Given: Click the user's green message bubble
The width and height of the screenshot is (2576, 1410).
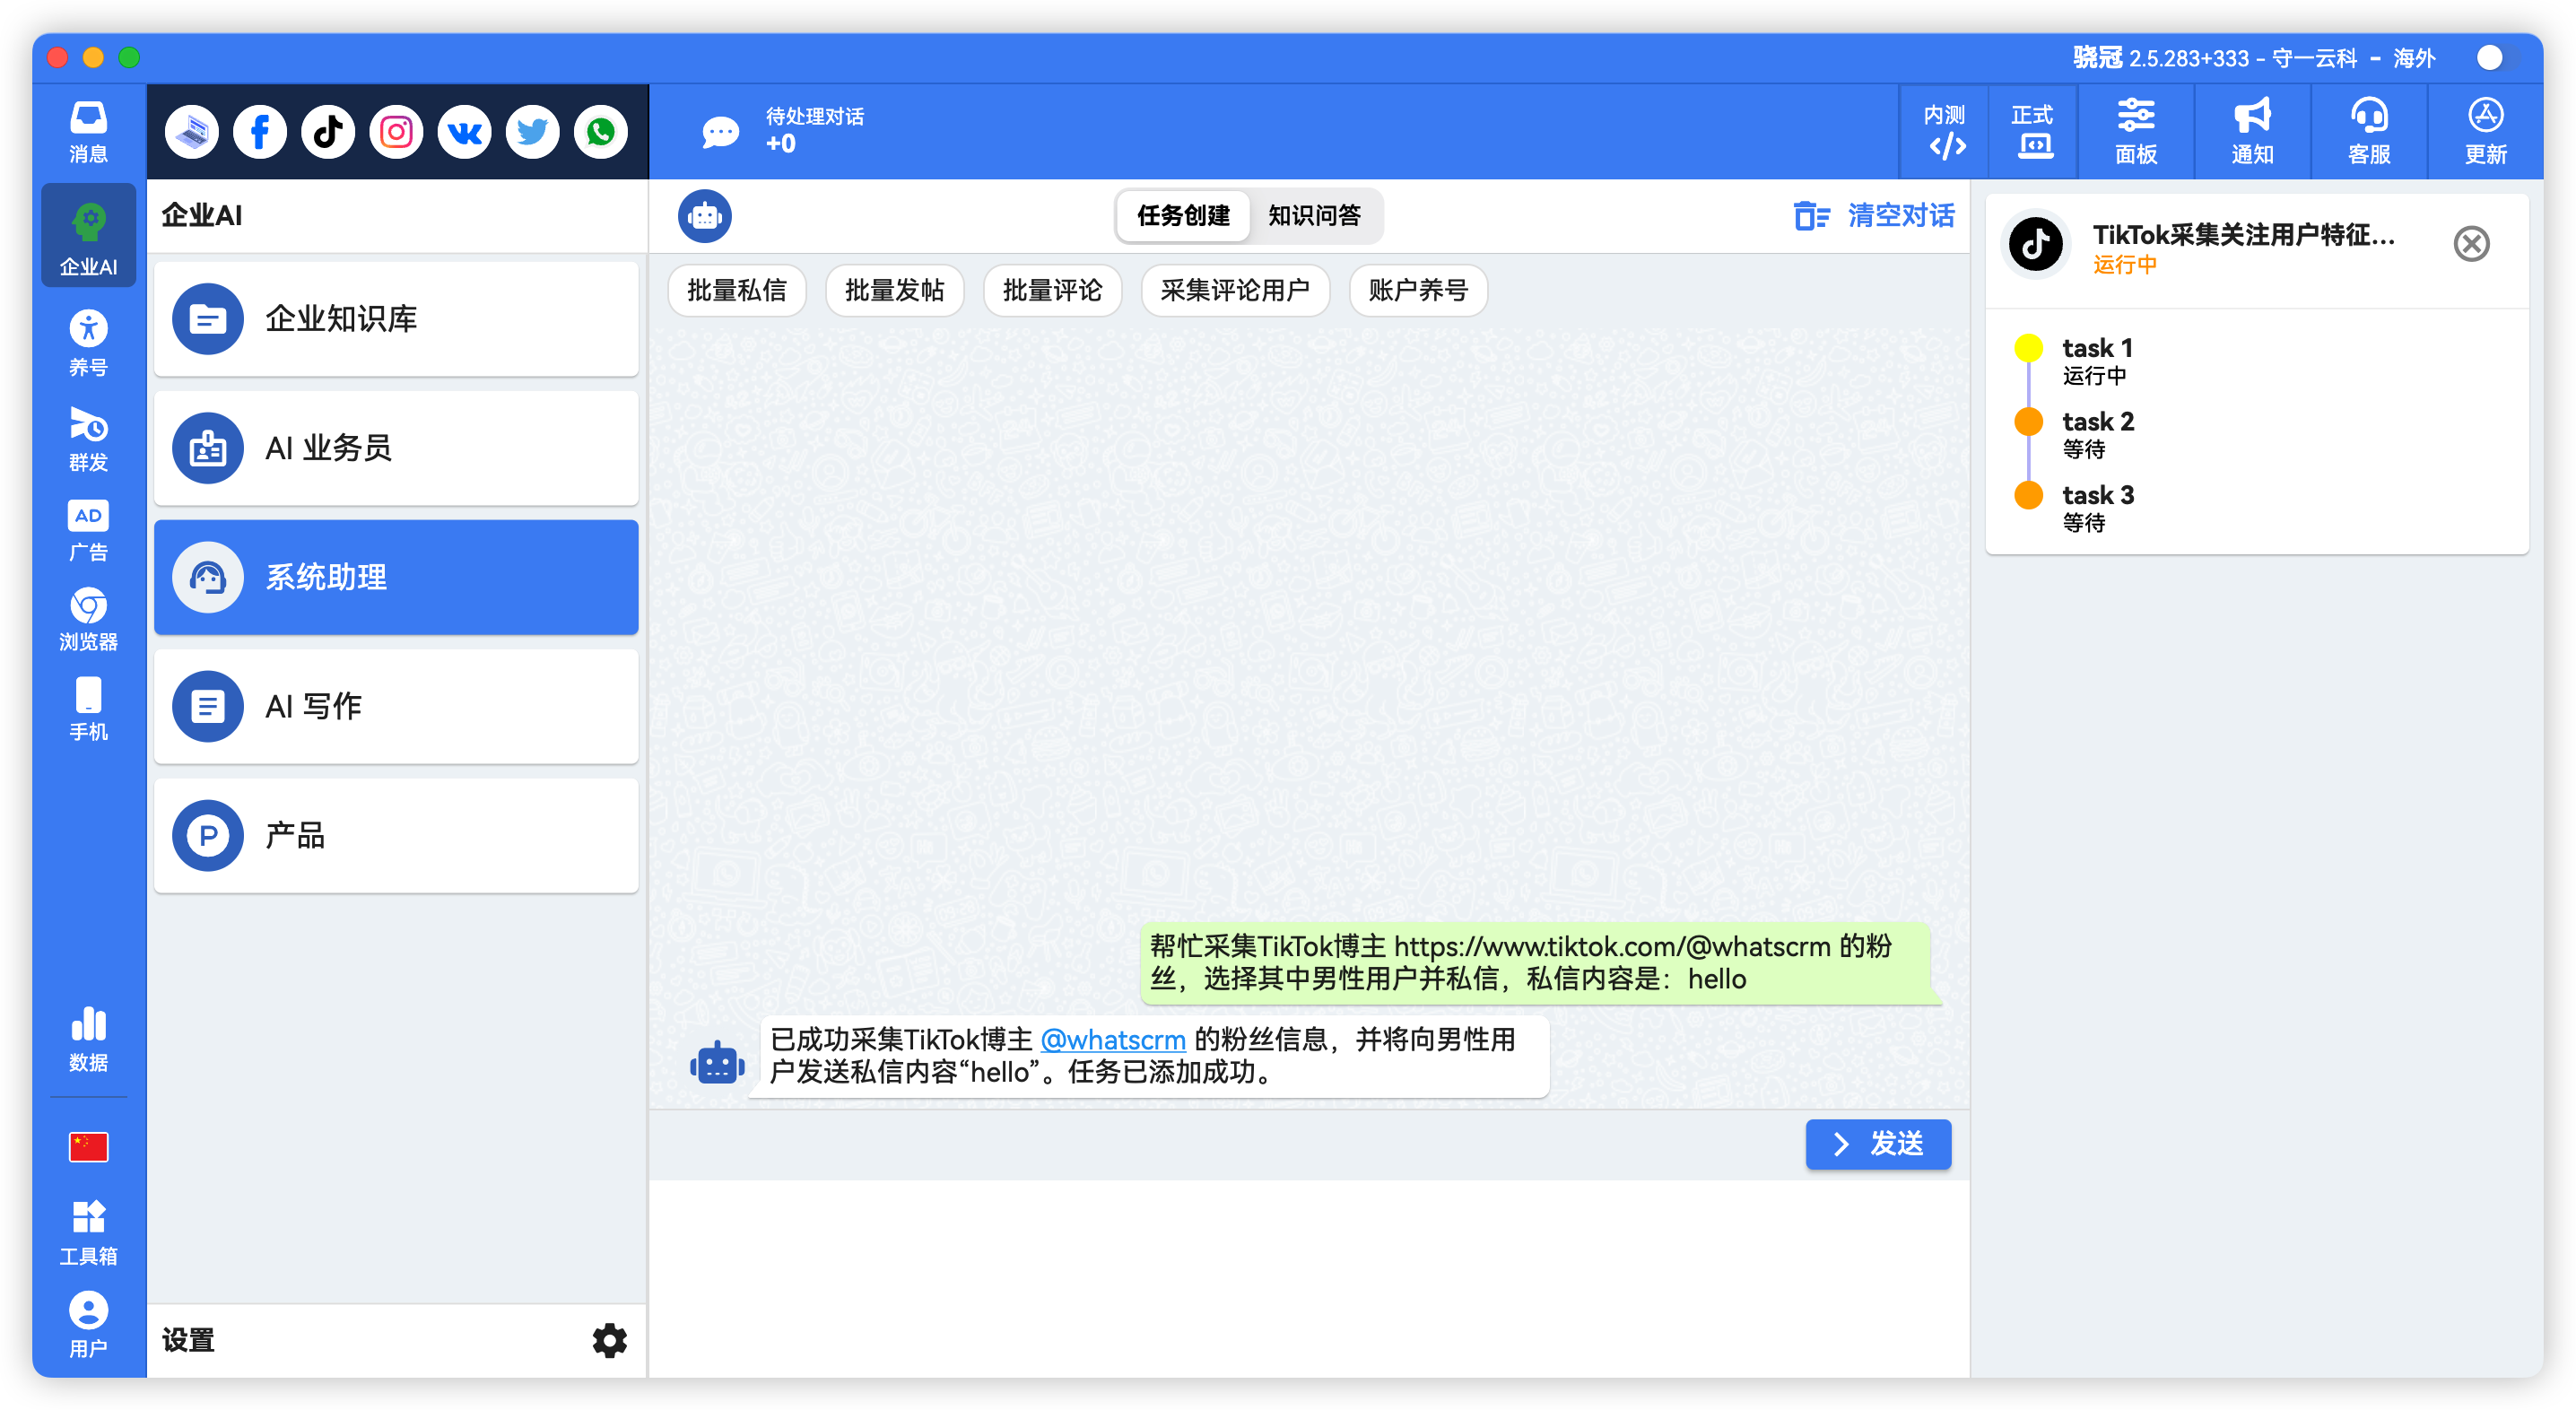Looking at the screenshot, I should pyautogui.click(x=1537, y=962).
